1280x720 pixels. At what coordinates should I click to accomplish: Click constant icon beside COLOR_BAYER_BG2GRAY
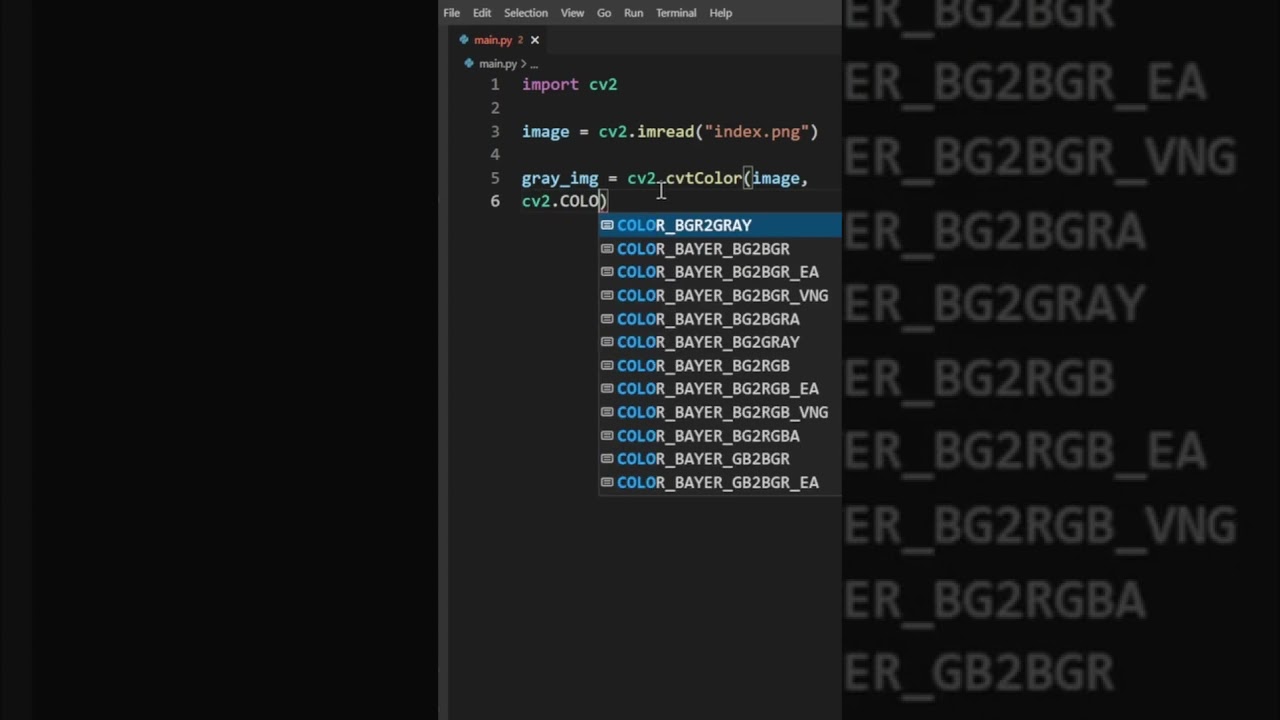pyautogui.click(x=607, y=342)
